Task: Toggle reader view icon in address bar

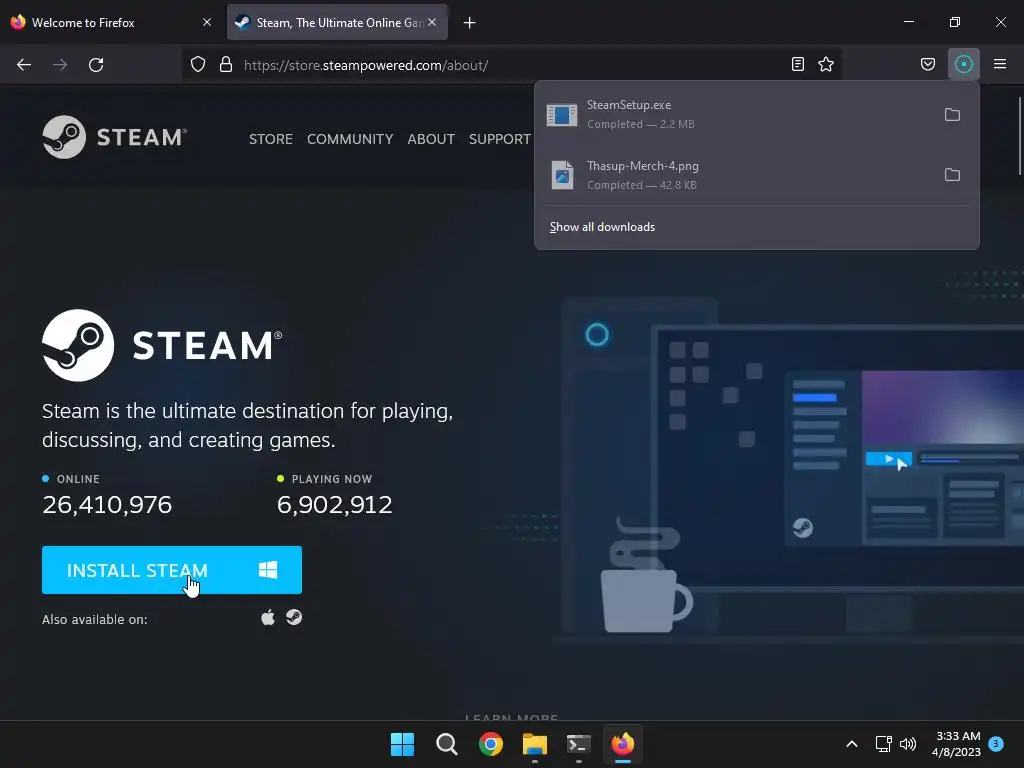Action: click(797, 64)
